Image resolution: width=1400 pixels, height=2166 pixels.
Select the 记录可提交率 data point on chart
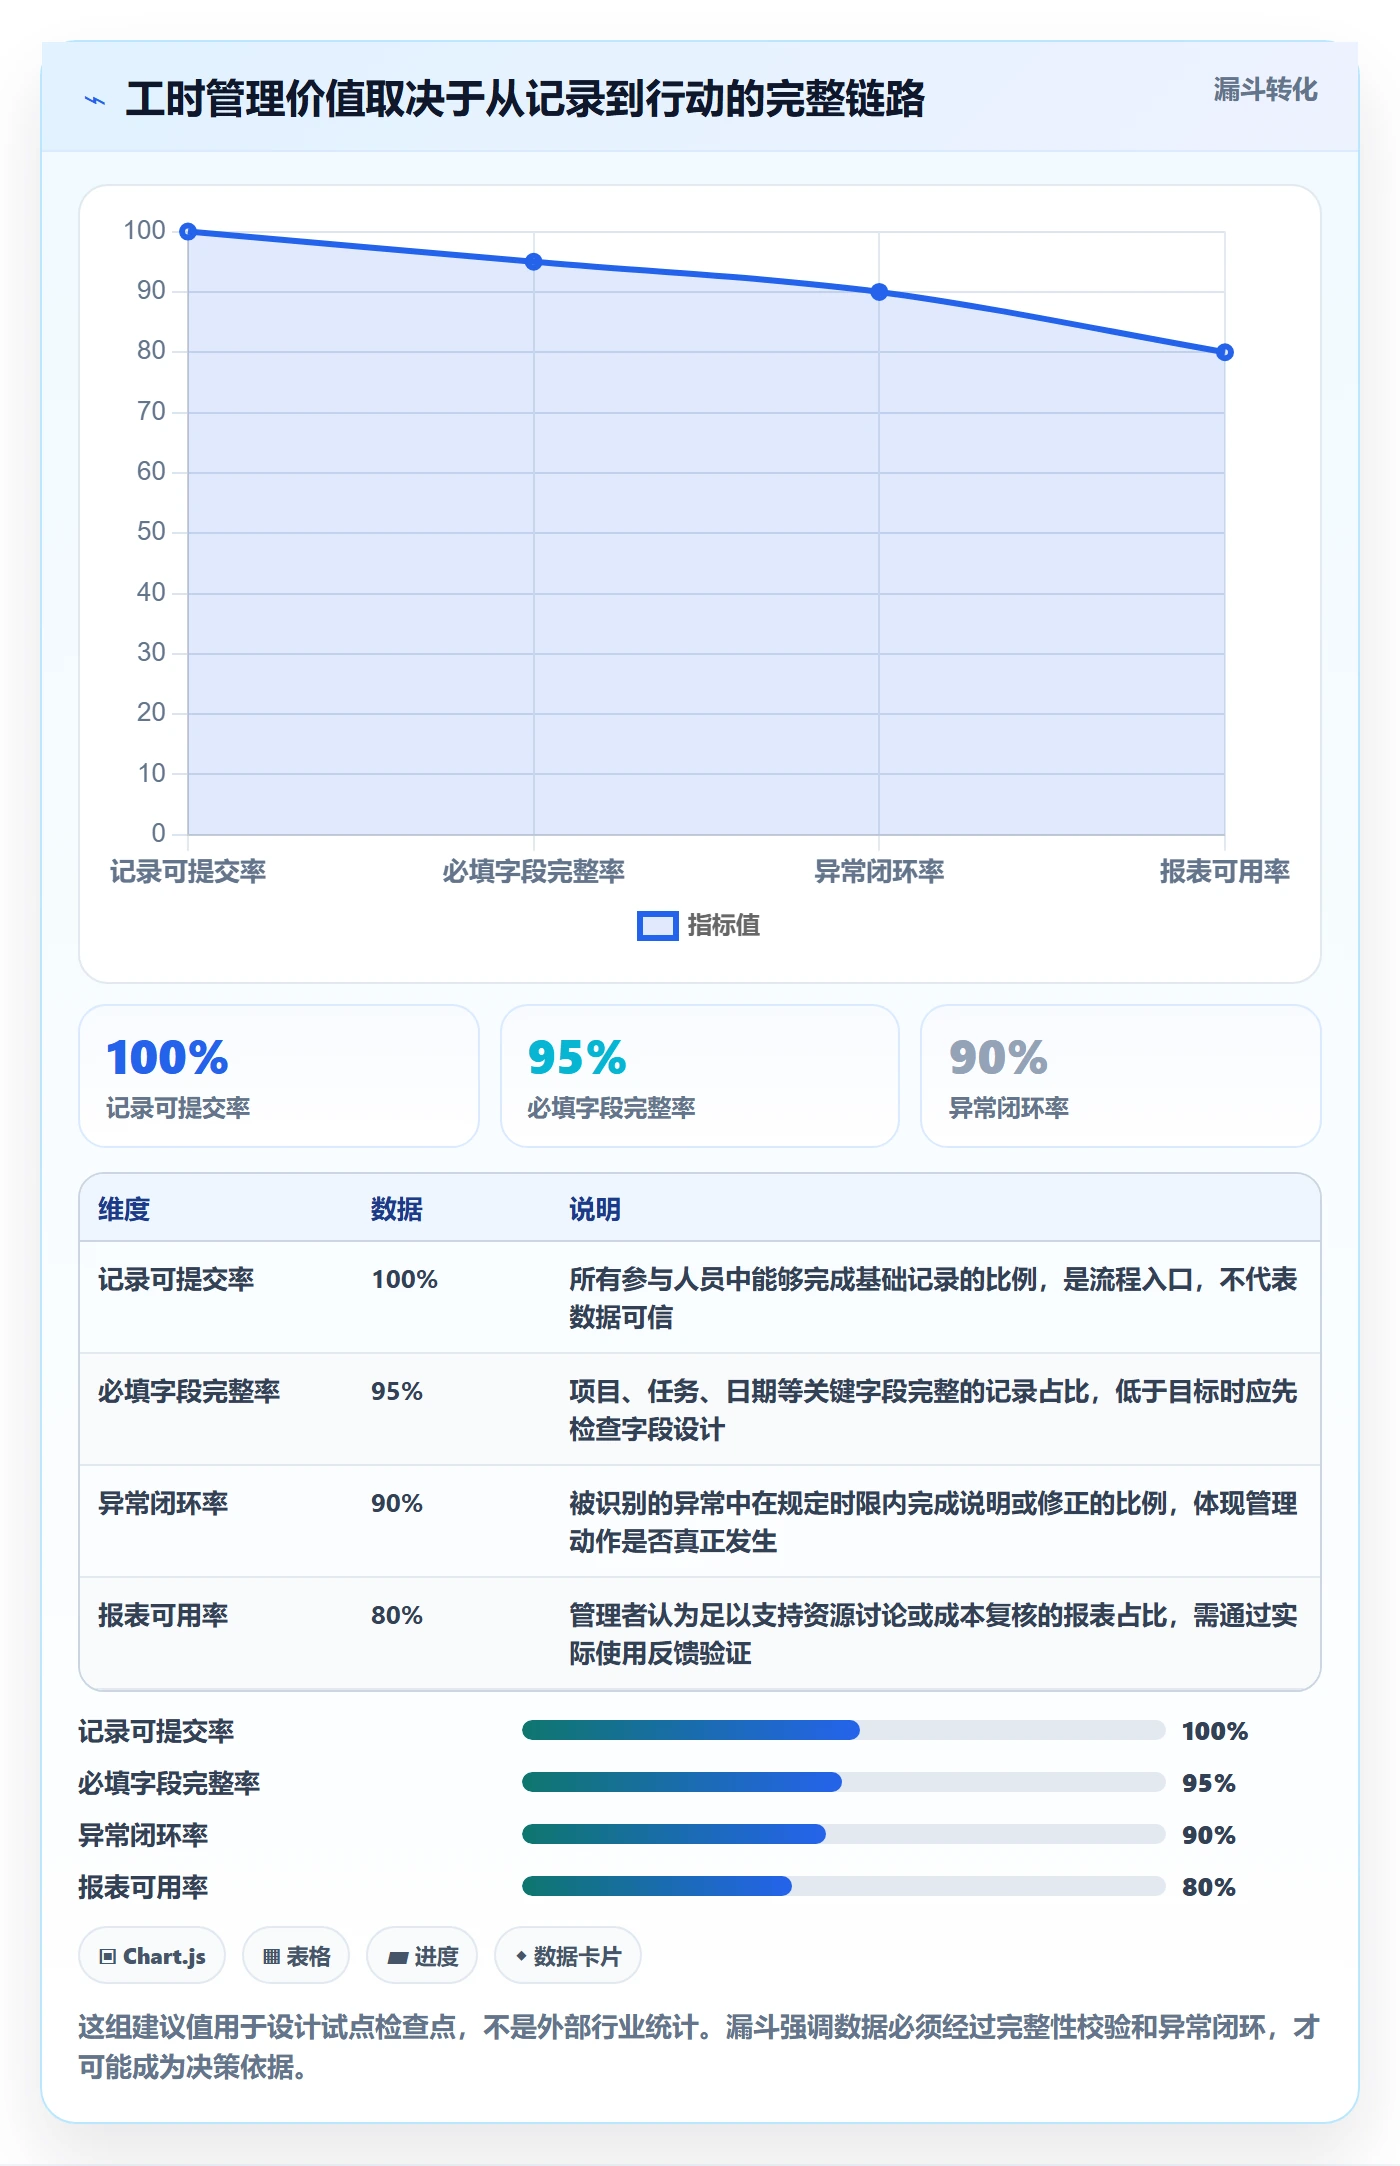point(188,232)
